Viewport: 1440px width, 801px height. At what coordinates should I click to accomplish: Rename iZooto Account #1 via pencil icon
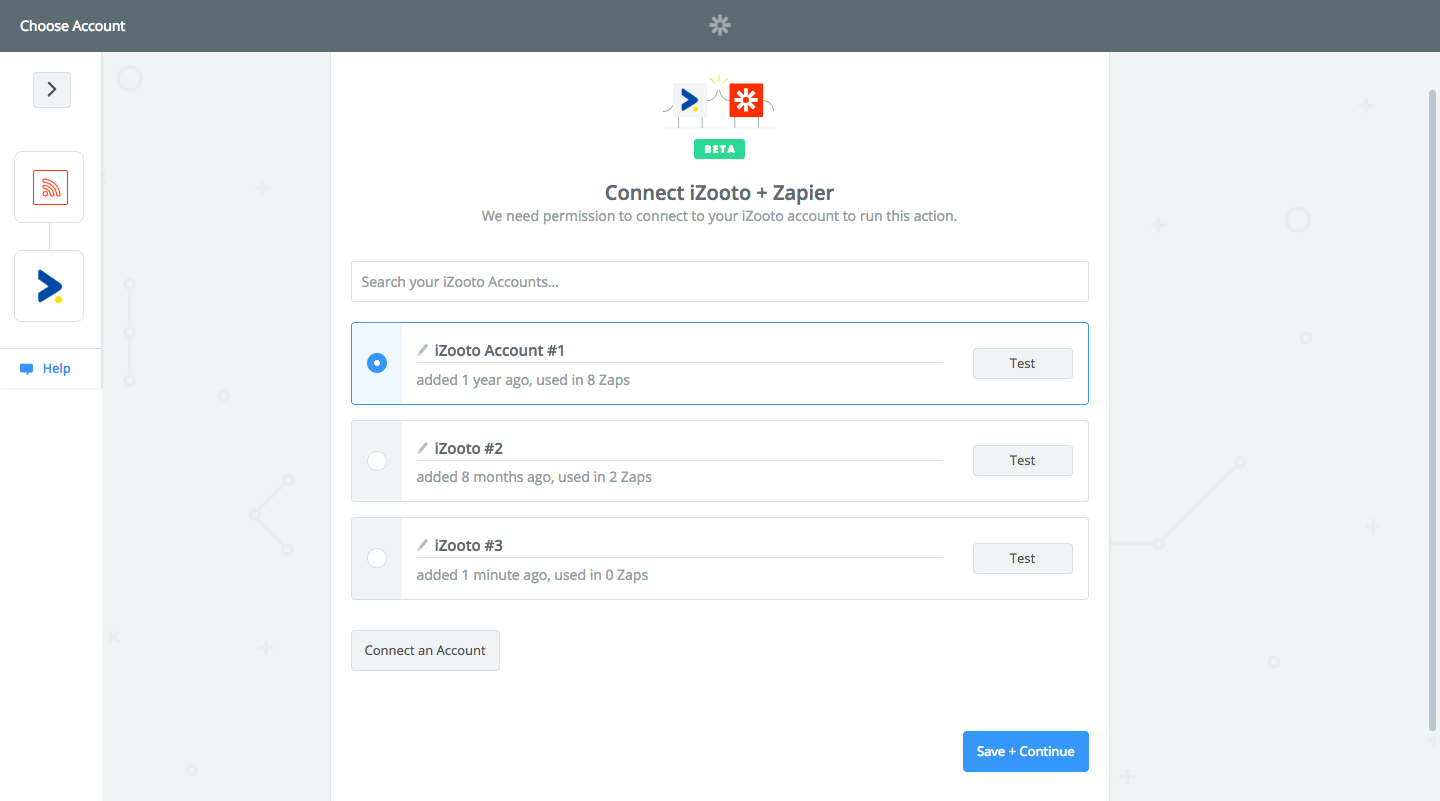coord(423,350)
